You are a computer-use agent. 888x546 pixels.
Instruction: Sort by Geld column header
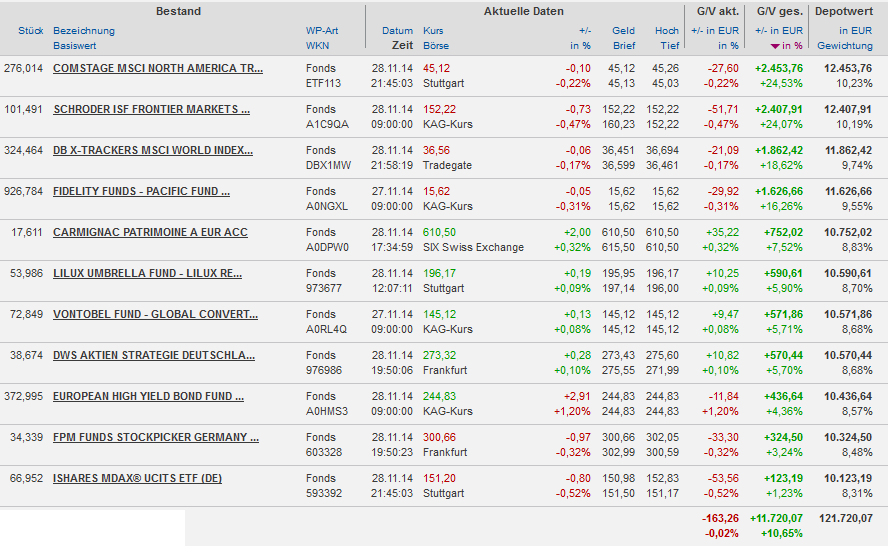tap(623, 31)
